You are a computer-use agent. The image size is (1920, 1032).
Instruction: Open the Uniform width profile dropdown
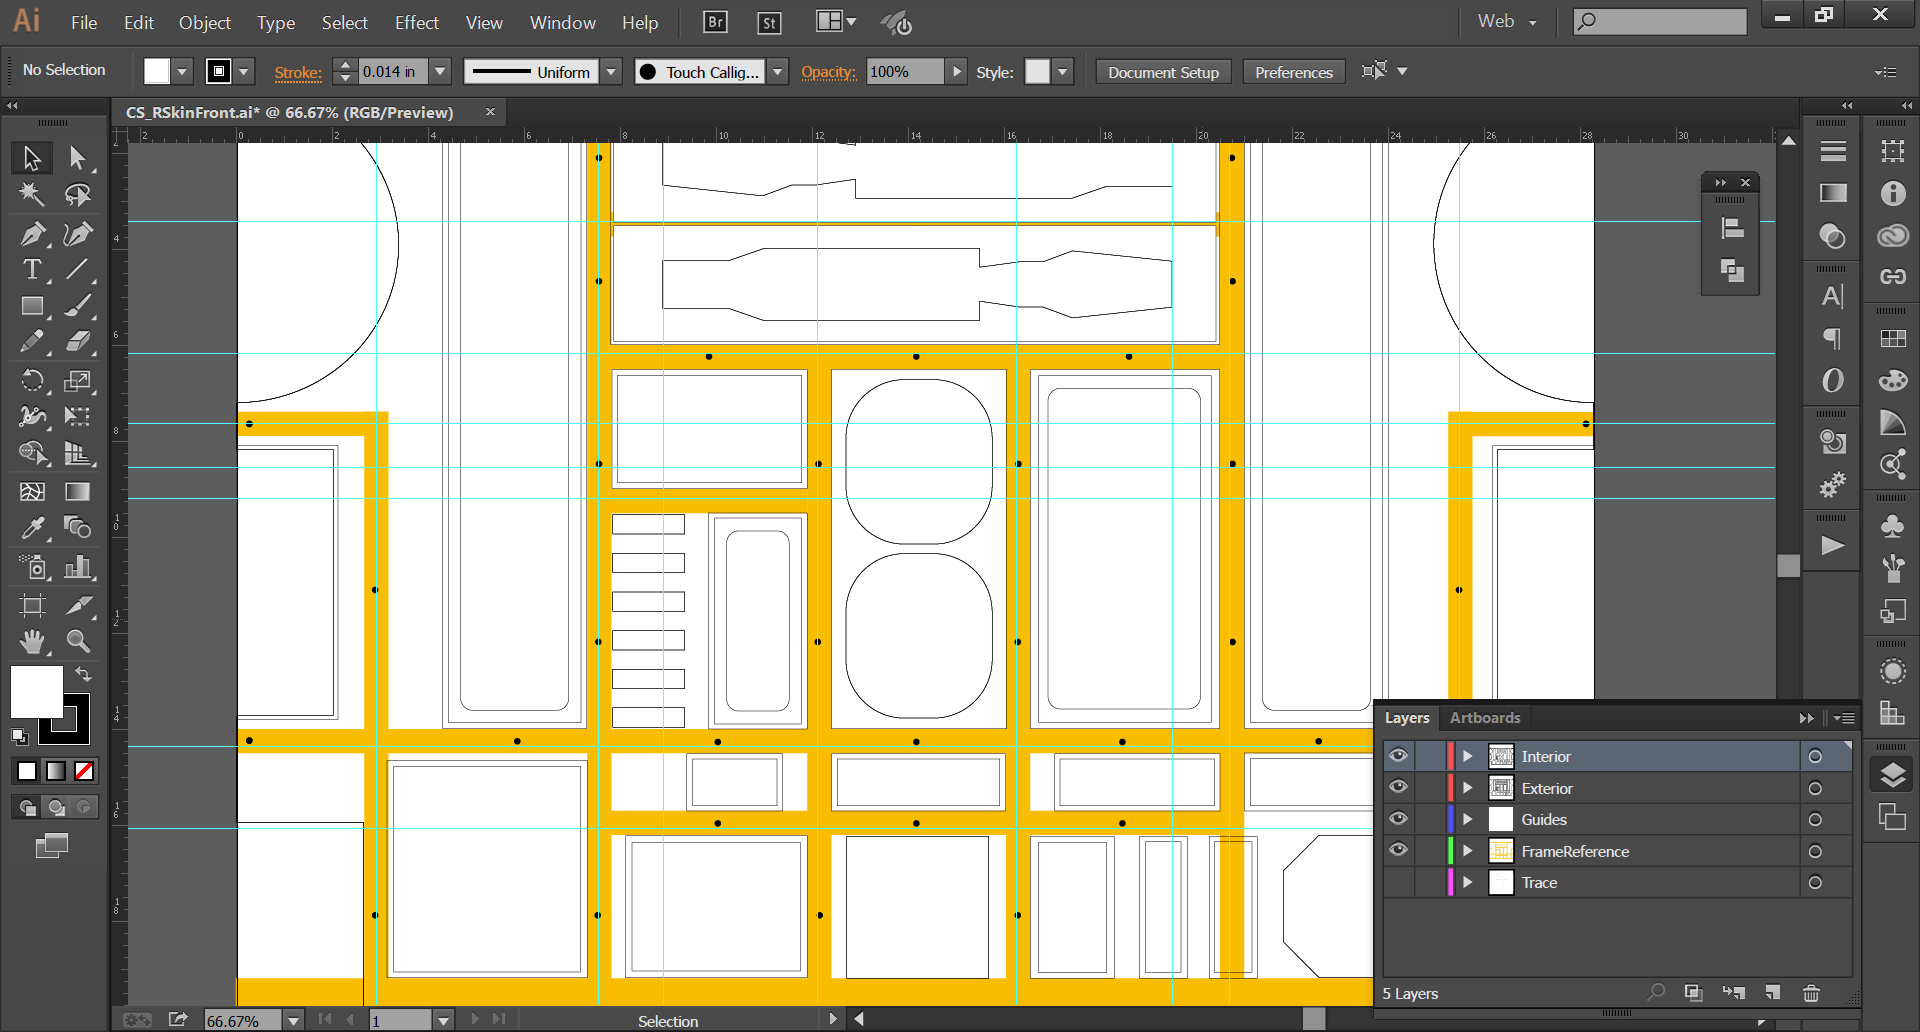click(x=612, y=71)
